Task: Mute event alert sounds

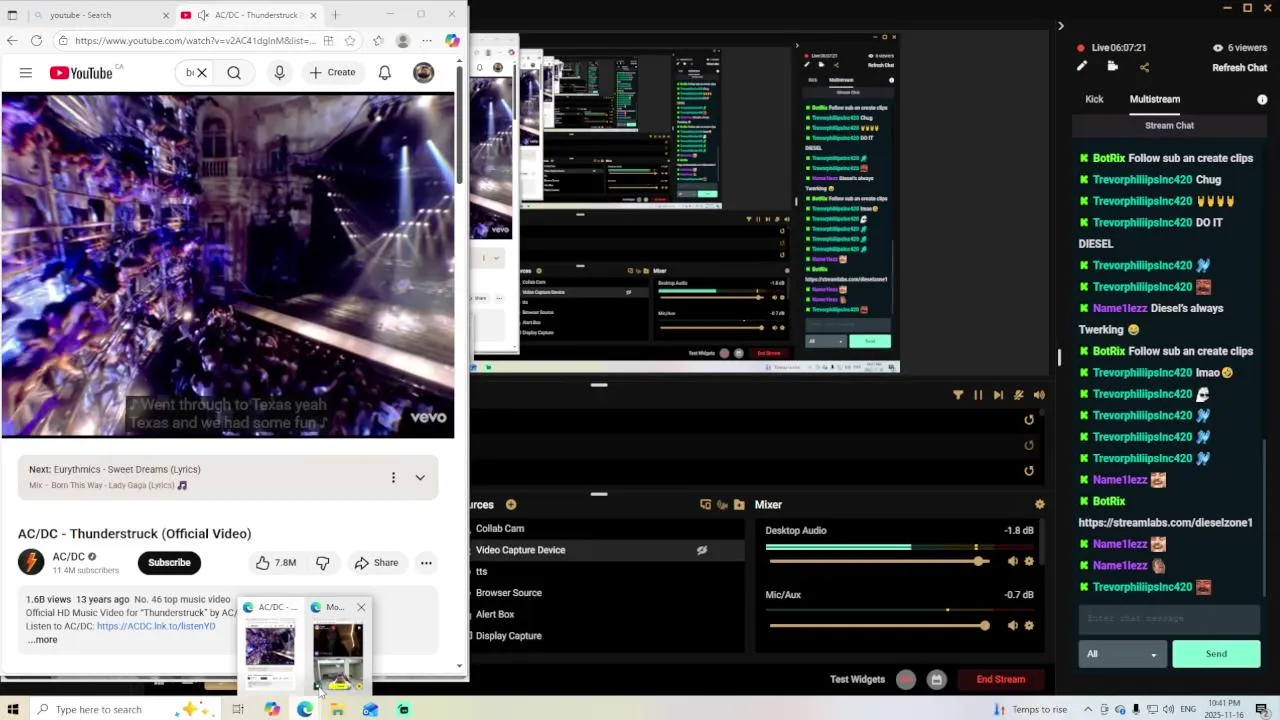Action: point(1039,395)
